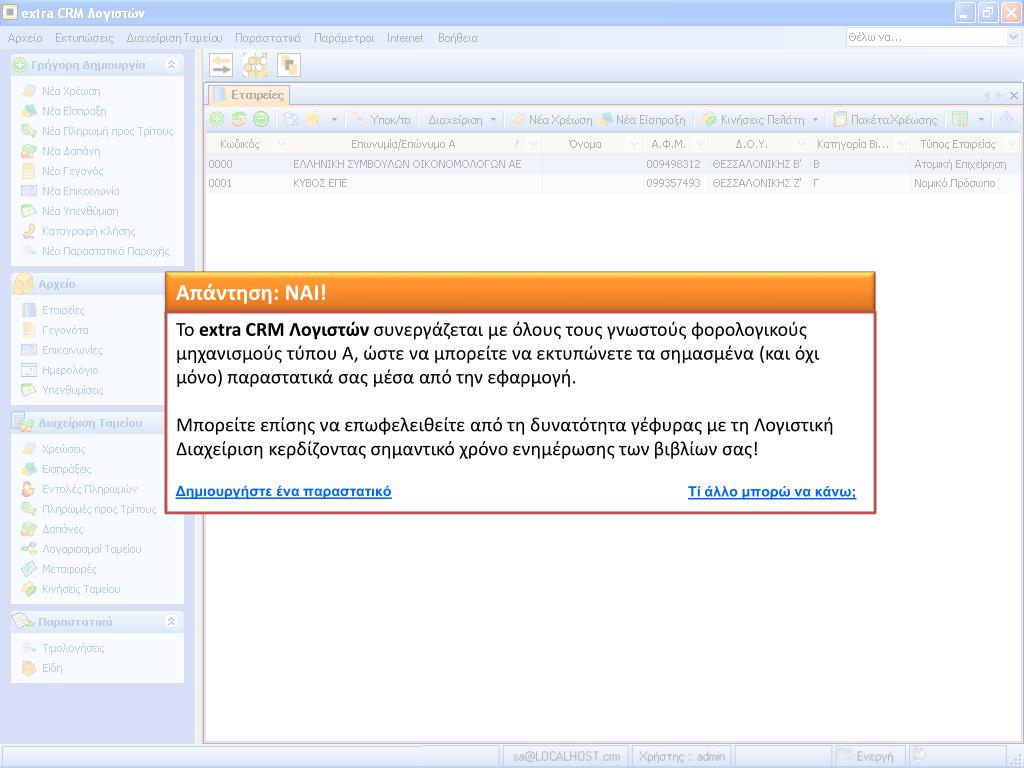
Task: Follow the Τί άλλο μπορώ να κάνω; link
Action: click(x=771, y=491)
